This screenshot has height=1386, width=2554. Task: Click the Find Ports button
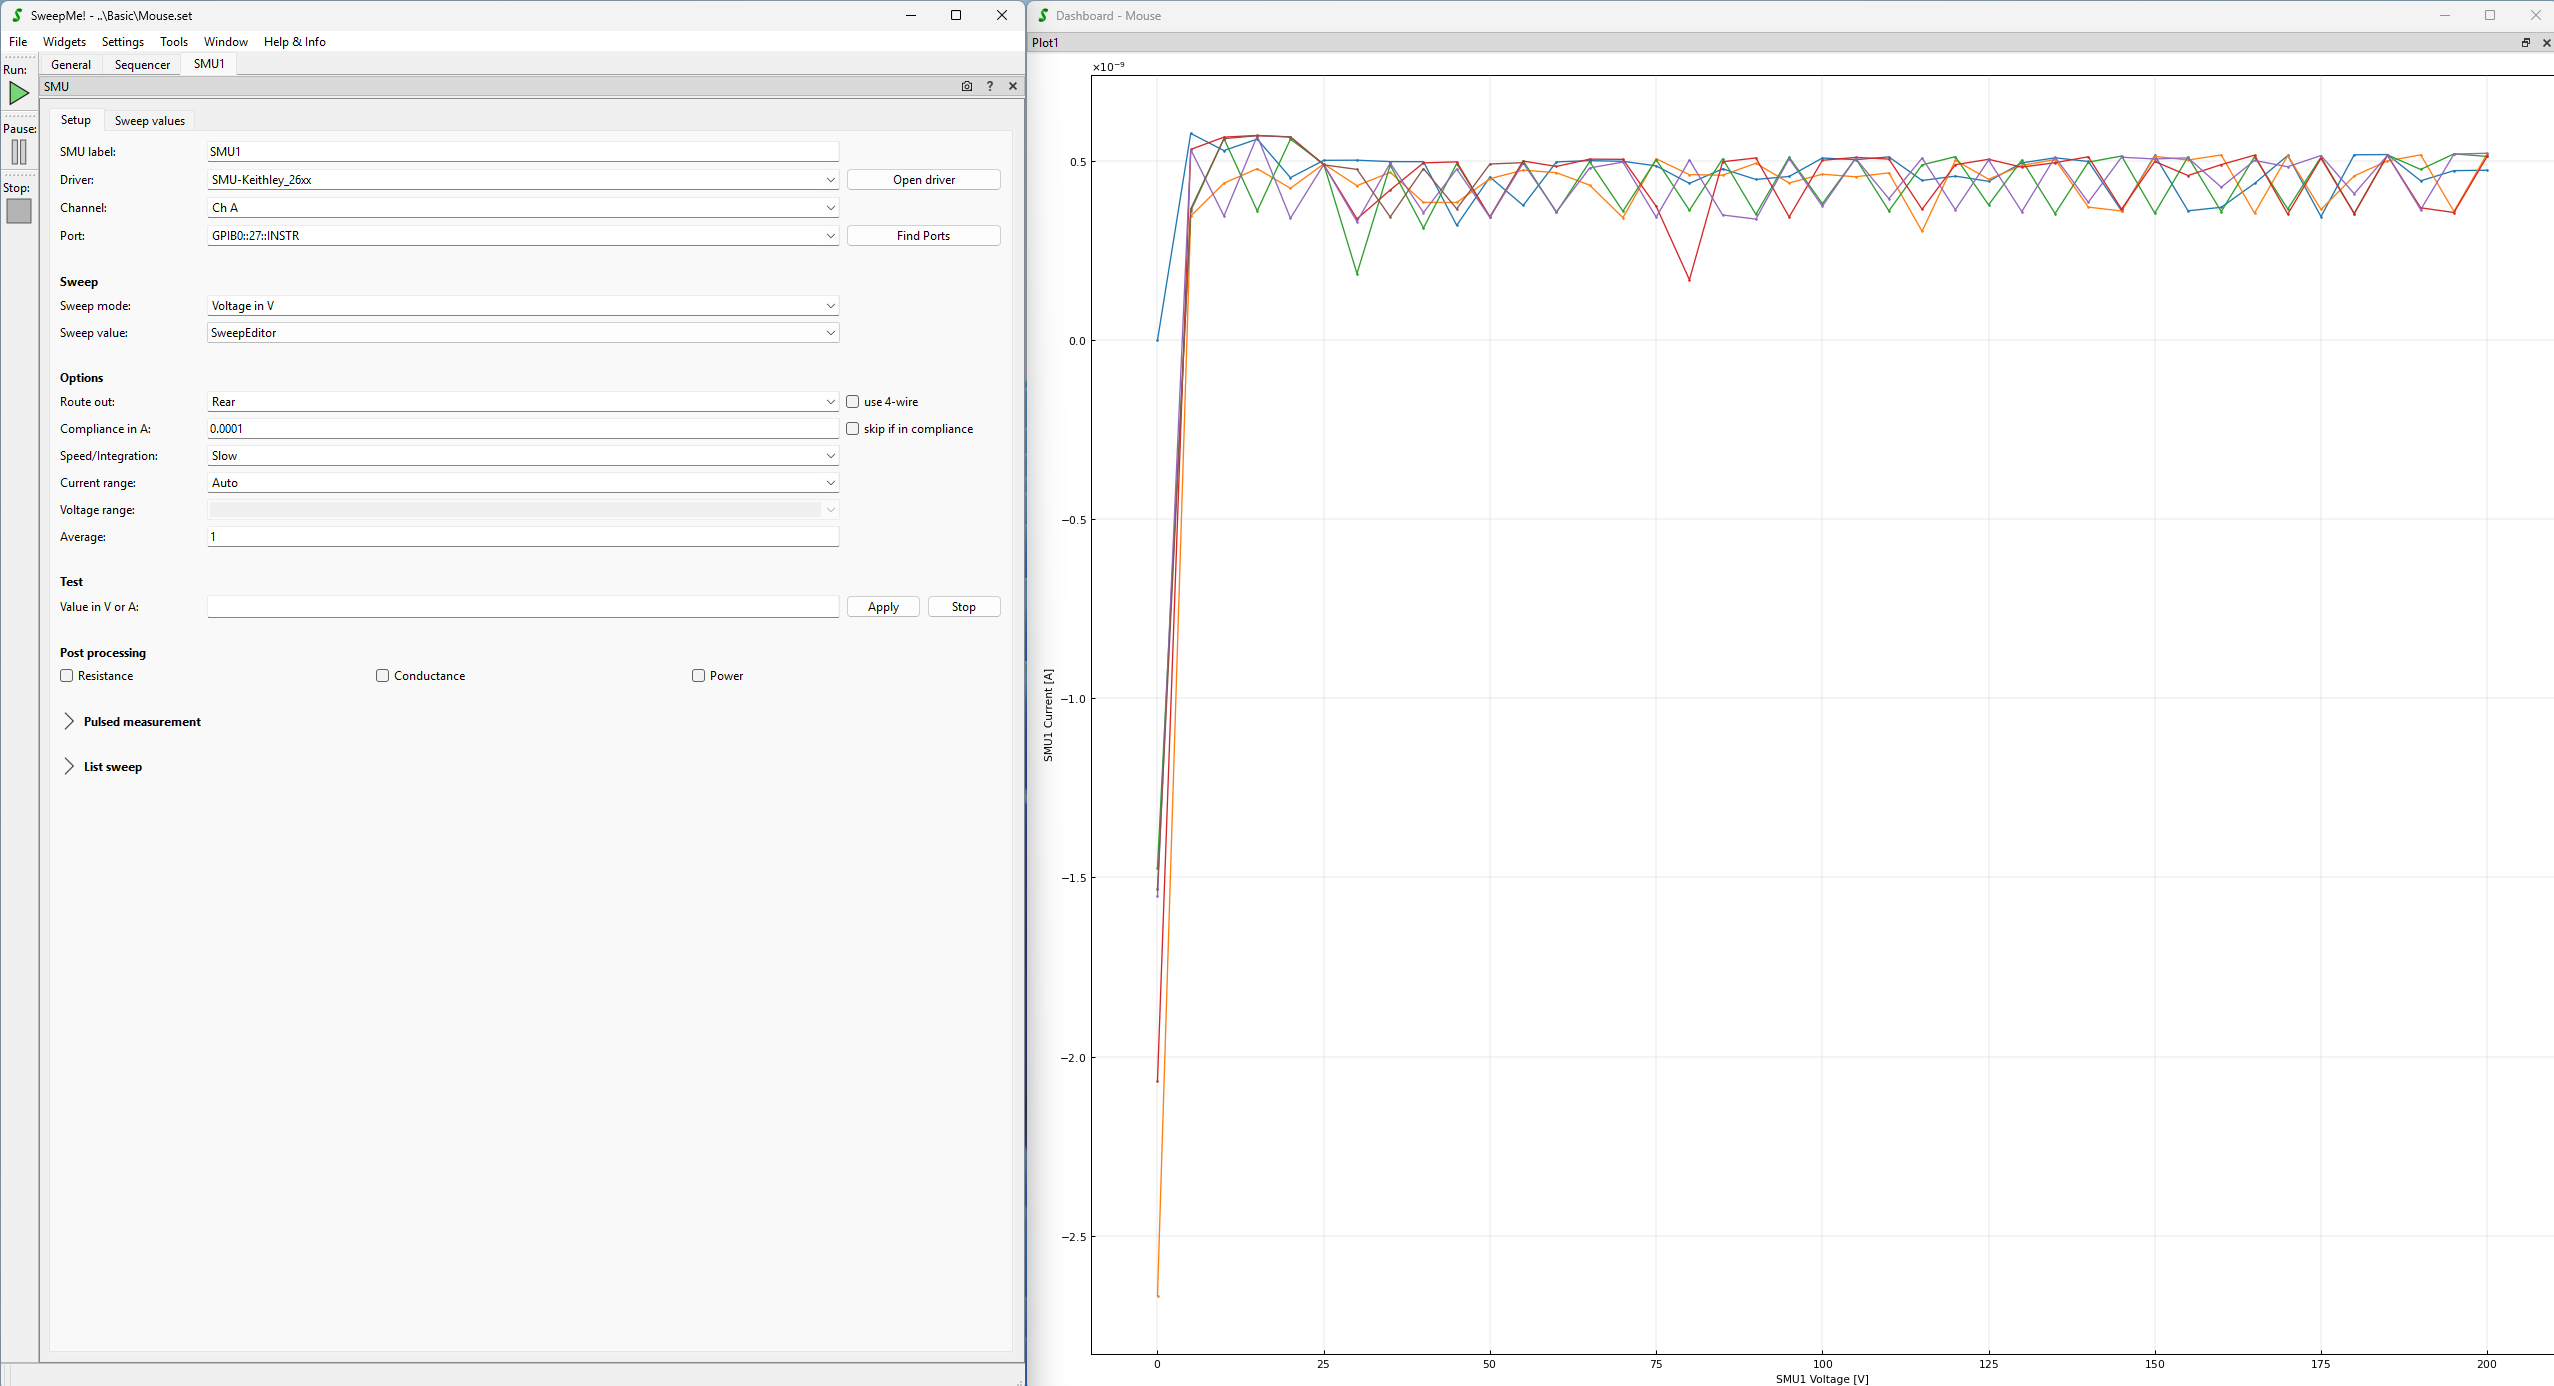coord(922,236)
